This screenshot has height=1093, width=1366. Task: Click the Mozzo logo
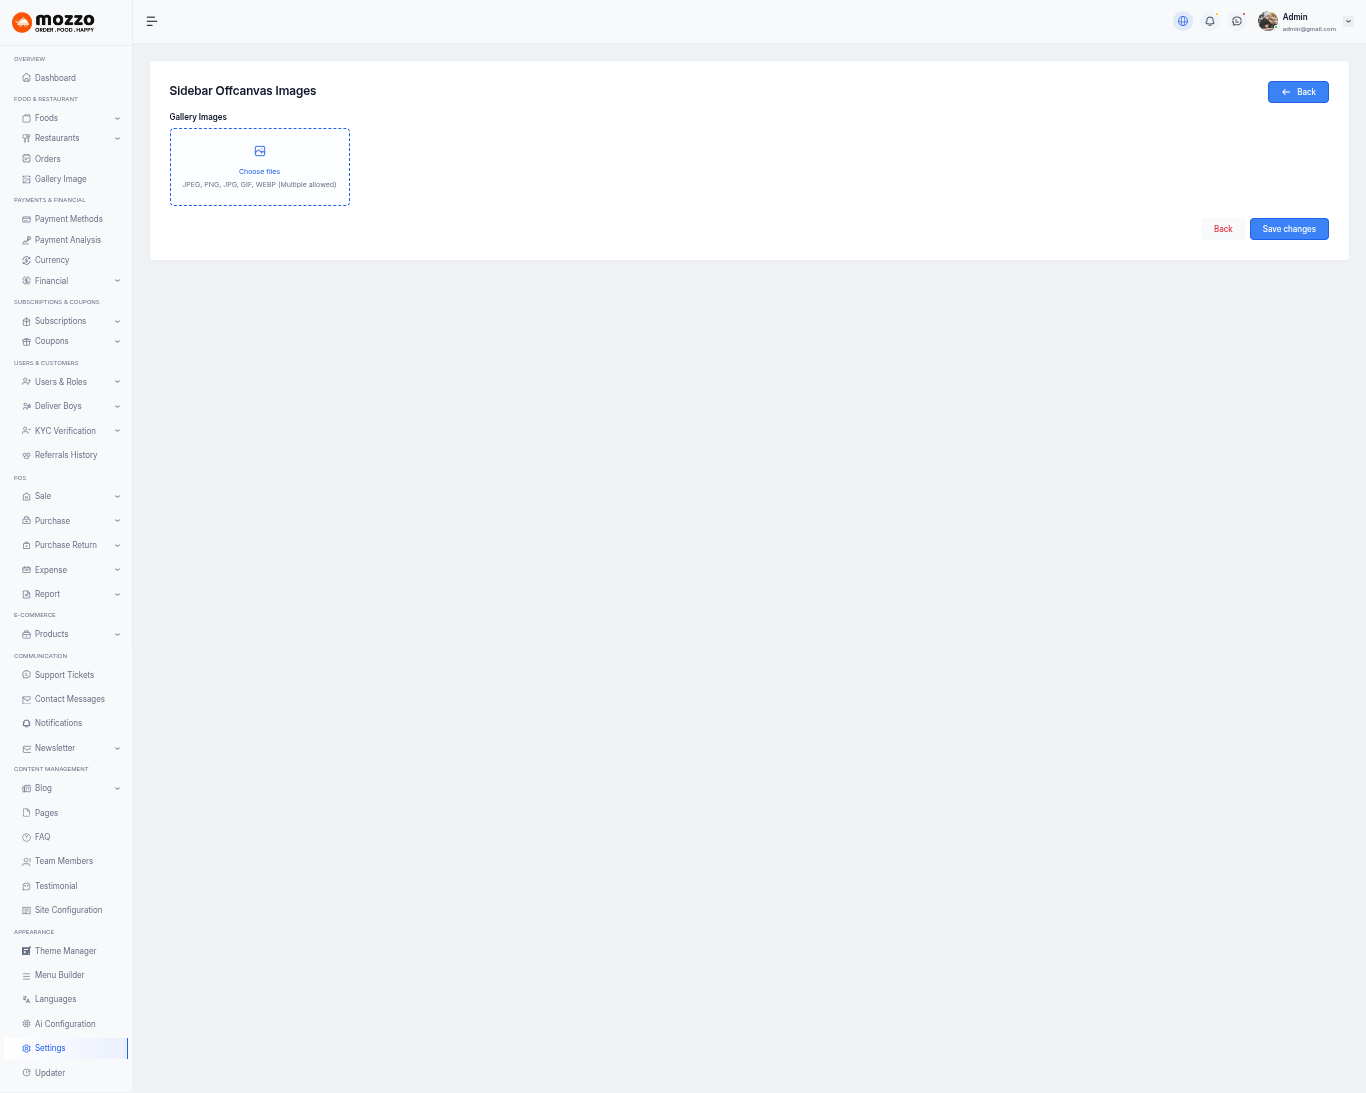pos(54,22)
